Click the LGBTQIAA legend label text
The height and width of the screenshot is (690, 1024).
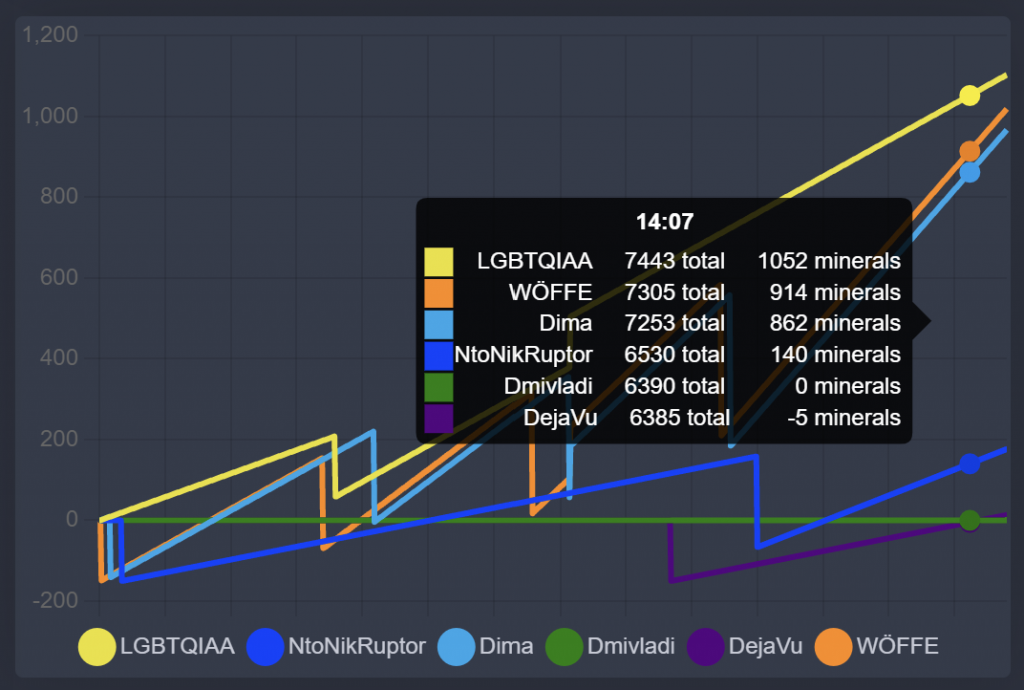[177, 646]
